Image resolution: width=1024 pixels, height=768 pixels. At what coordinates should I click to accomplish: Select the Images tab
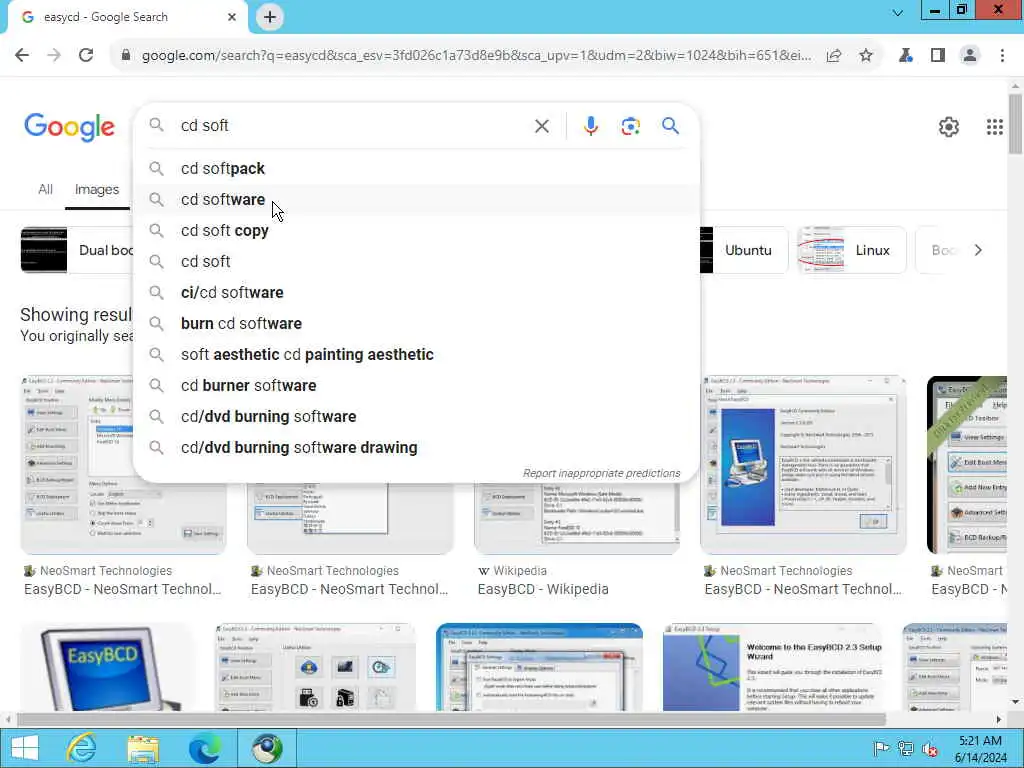[x=97, y=189]
